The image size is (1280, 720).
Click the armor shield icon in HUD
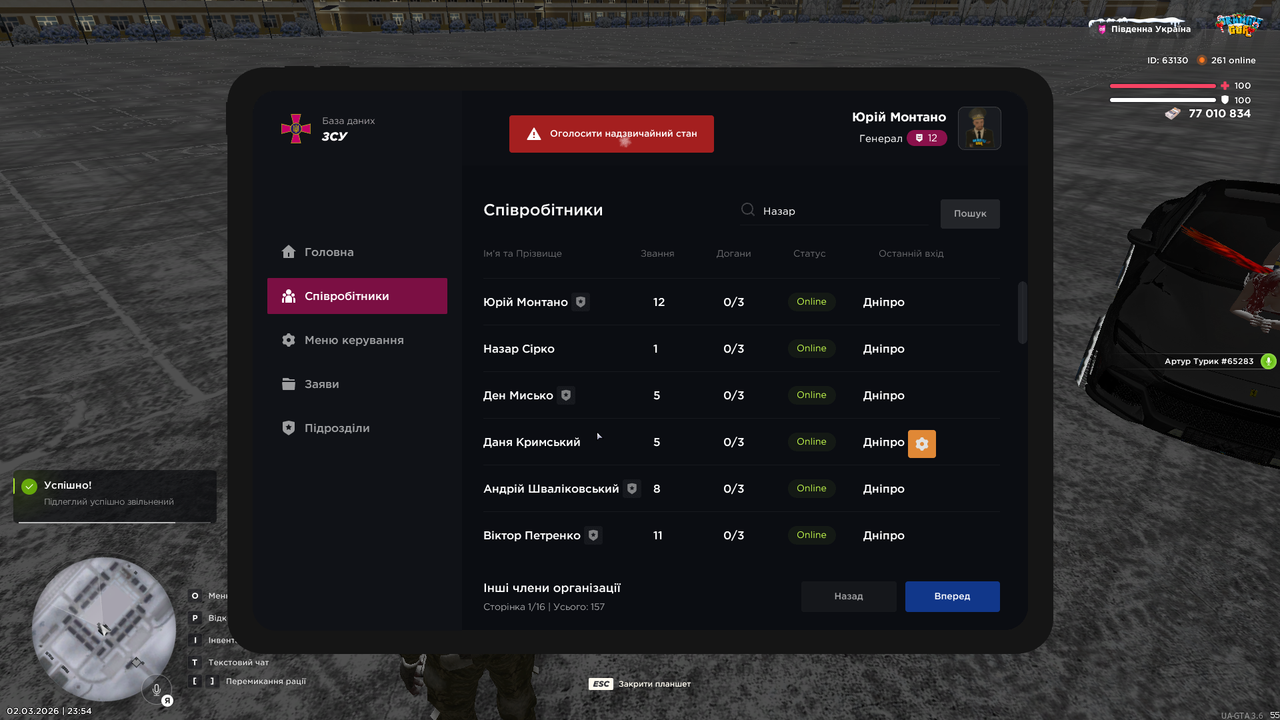(1225, 100)
